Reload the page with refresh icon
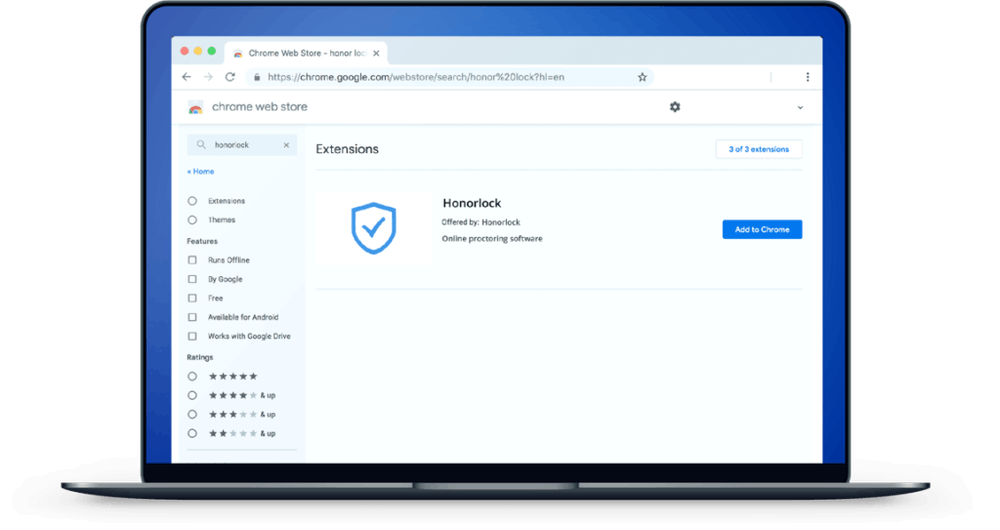 point(230,77)
